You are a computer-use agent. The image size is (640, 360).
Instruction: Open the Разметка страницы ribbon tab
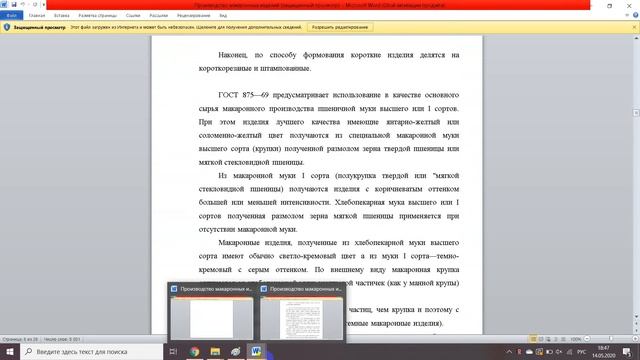point(98,16)
